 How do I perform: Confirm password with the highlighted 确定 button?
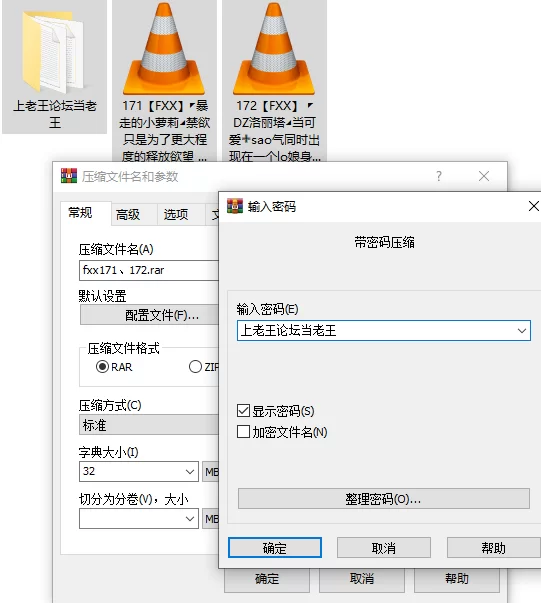pyautogui.click(x=275, y=548)
